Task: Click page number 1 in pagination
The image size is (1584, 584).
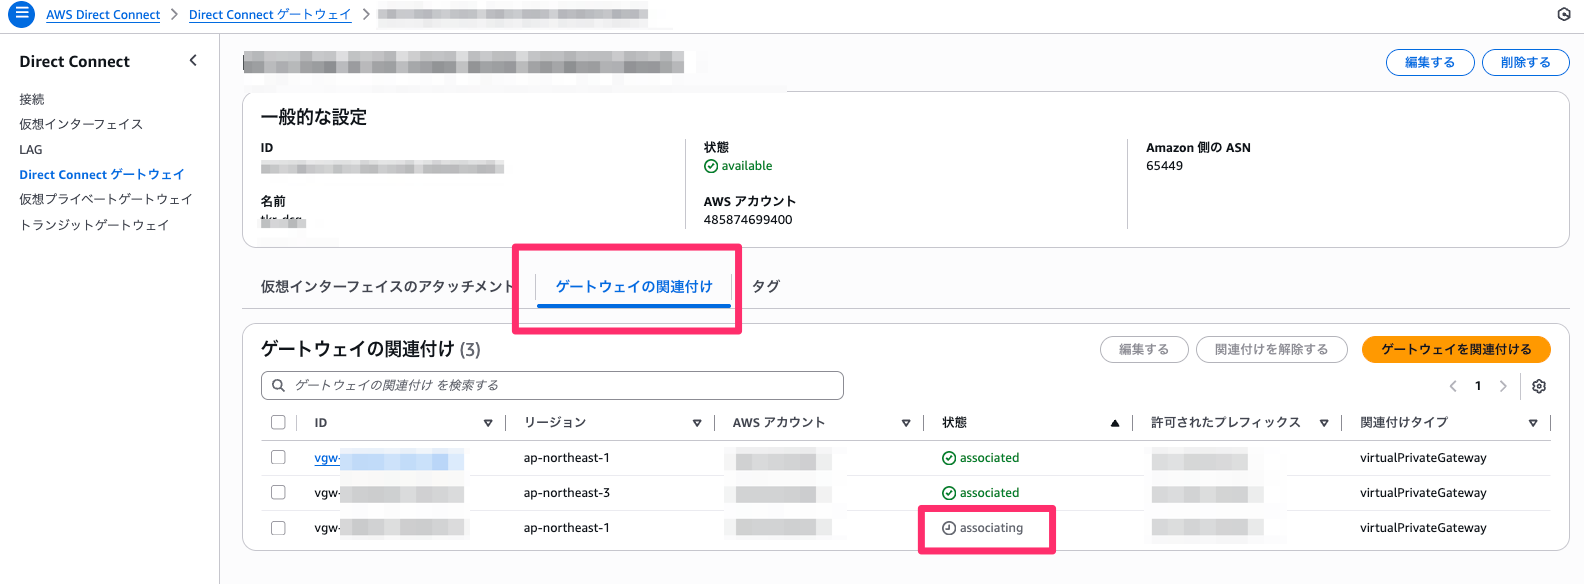Action: coord(1478,386)
